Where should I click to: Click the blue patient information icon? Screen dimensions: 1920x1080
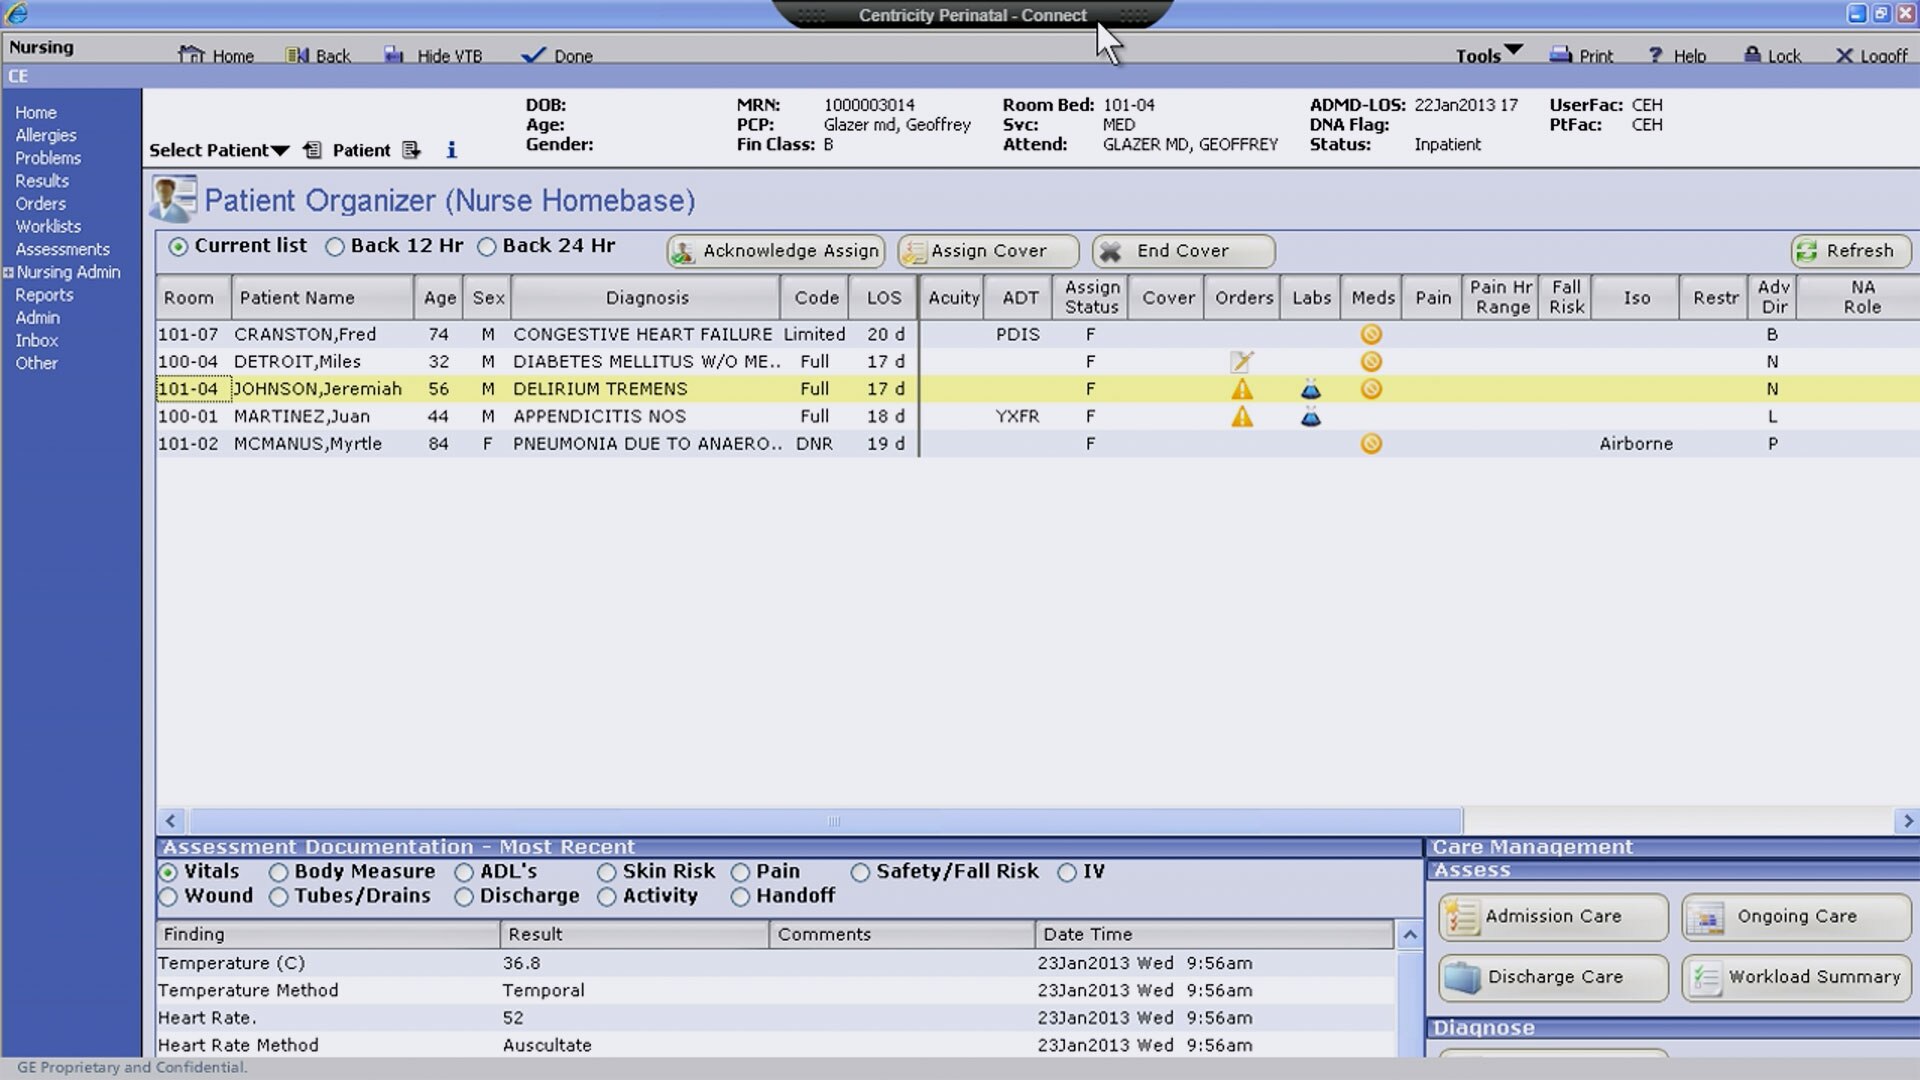coord(452,149)
